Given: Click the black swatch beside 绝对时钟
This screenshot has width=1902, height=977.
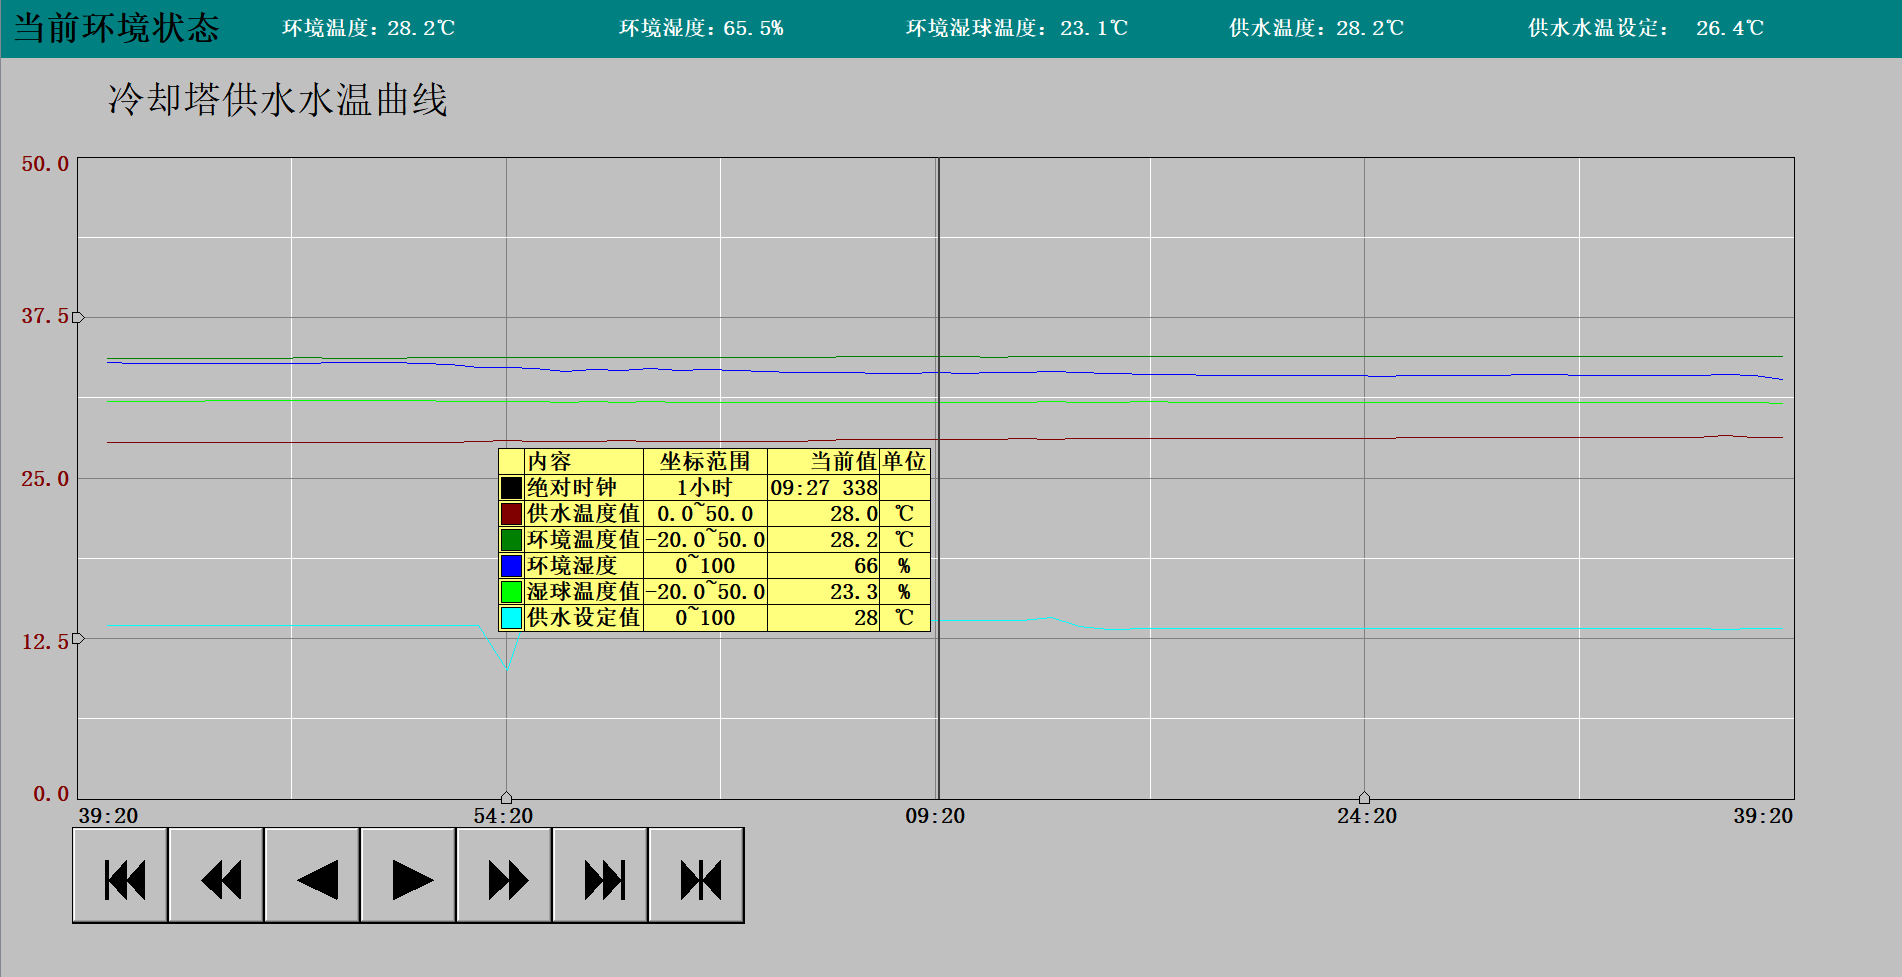Looking at the screenshot, I should pos(511,488).
